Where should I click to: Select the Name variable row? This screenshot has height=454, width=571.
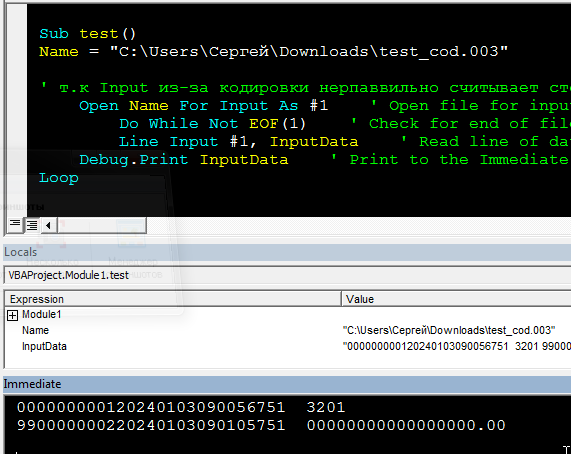pyautogui.click(x=288, y=330)
